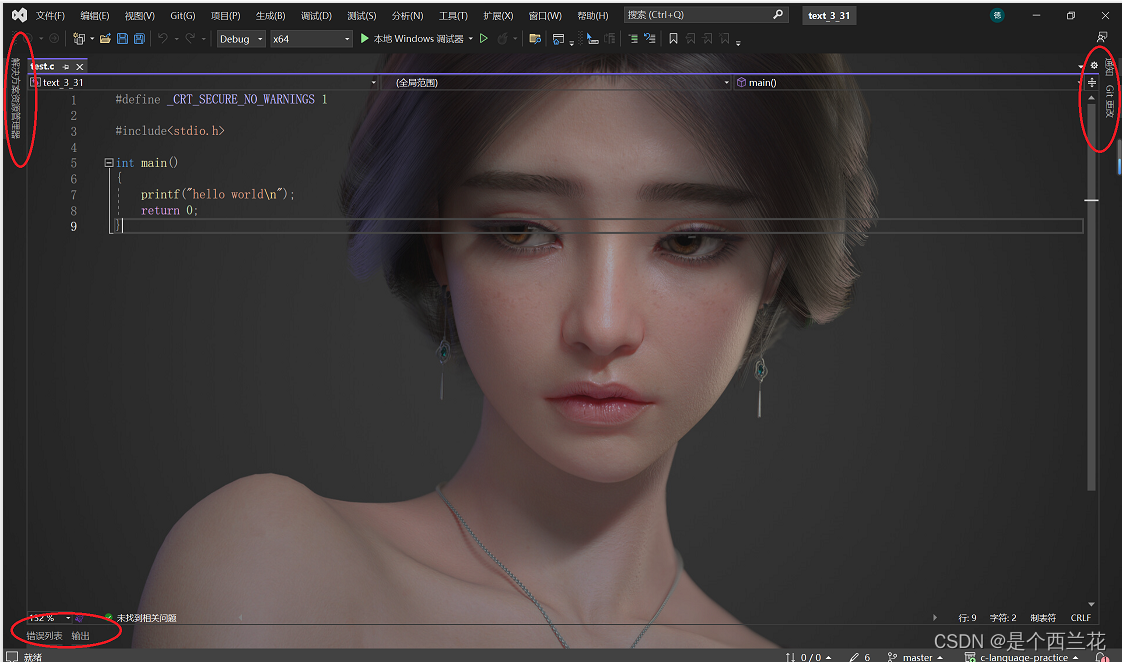Open the 文件(F) menu

(50, 15)
